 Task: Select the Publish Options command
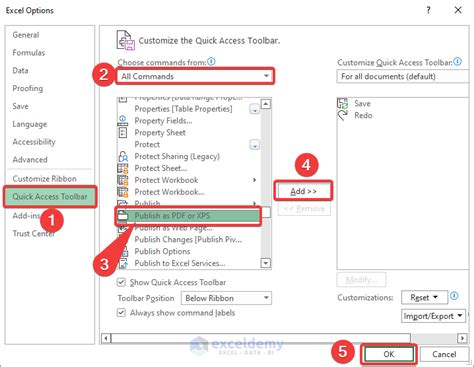point(162,251)
